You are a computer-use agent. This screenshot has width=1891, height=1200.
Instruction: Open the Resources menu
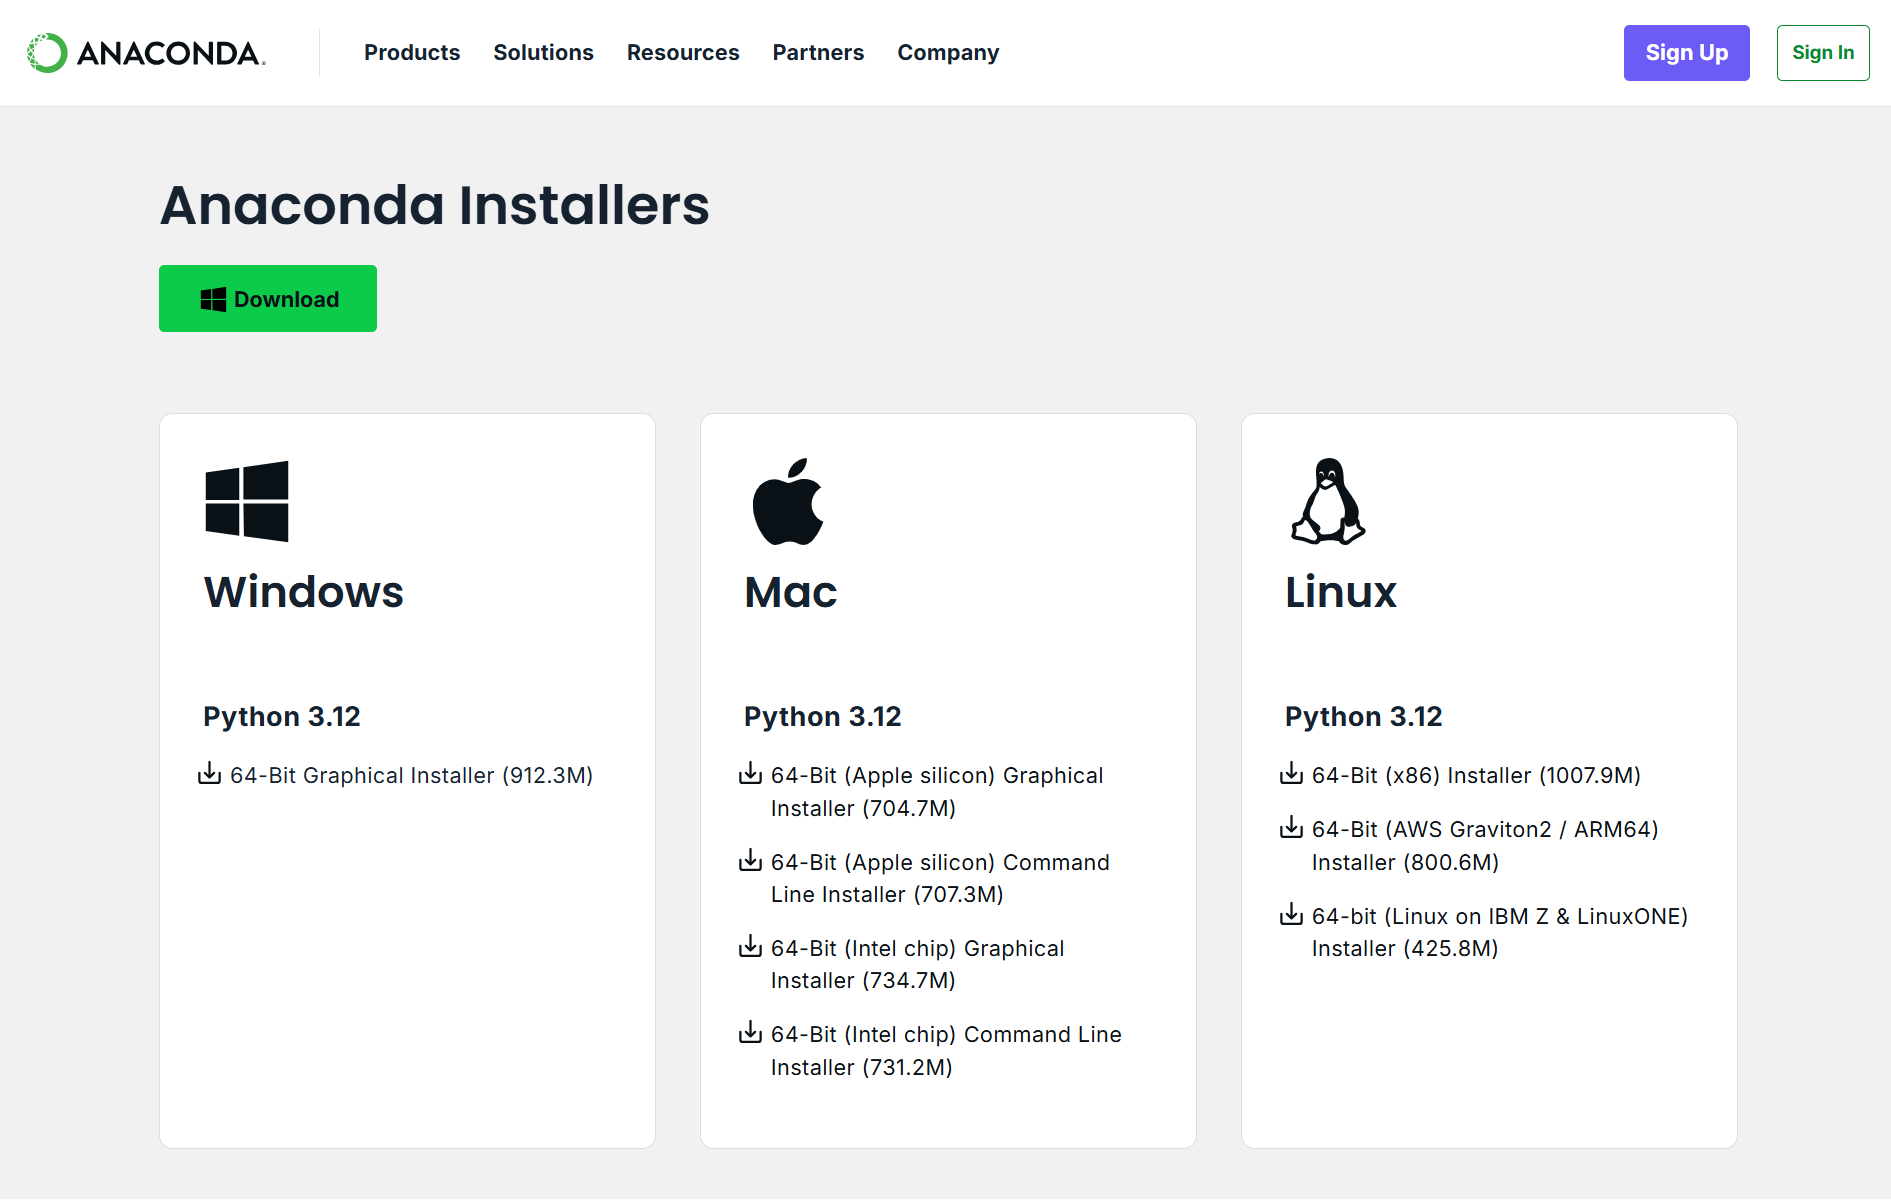683,53
